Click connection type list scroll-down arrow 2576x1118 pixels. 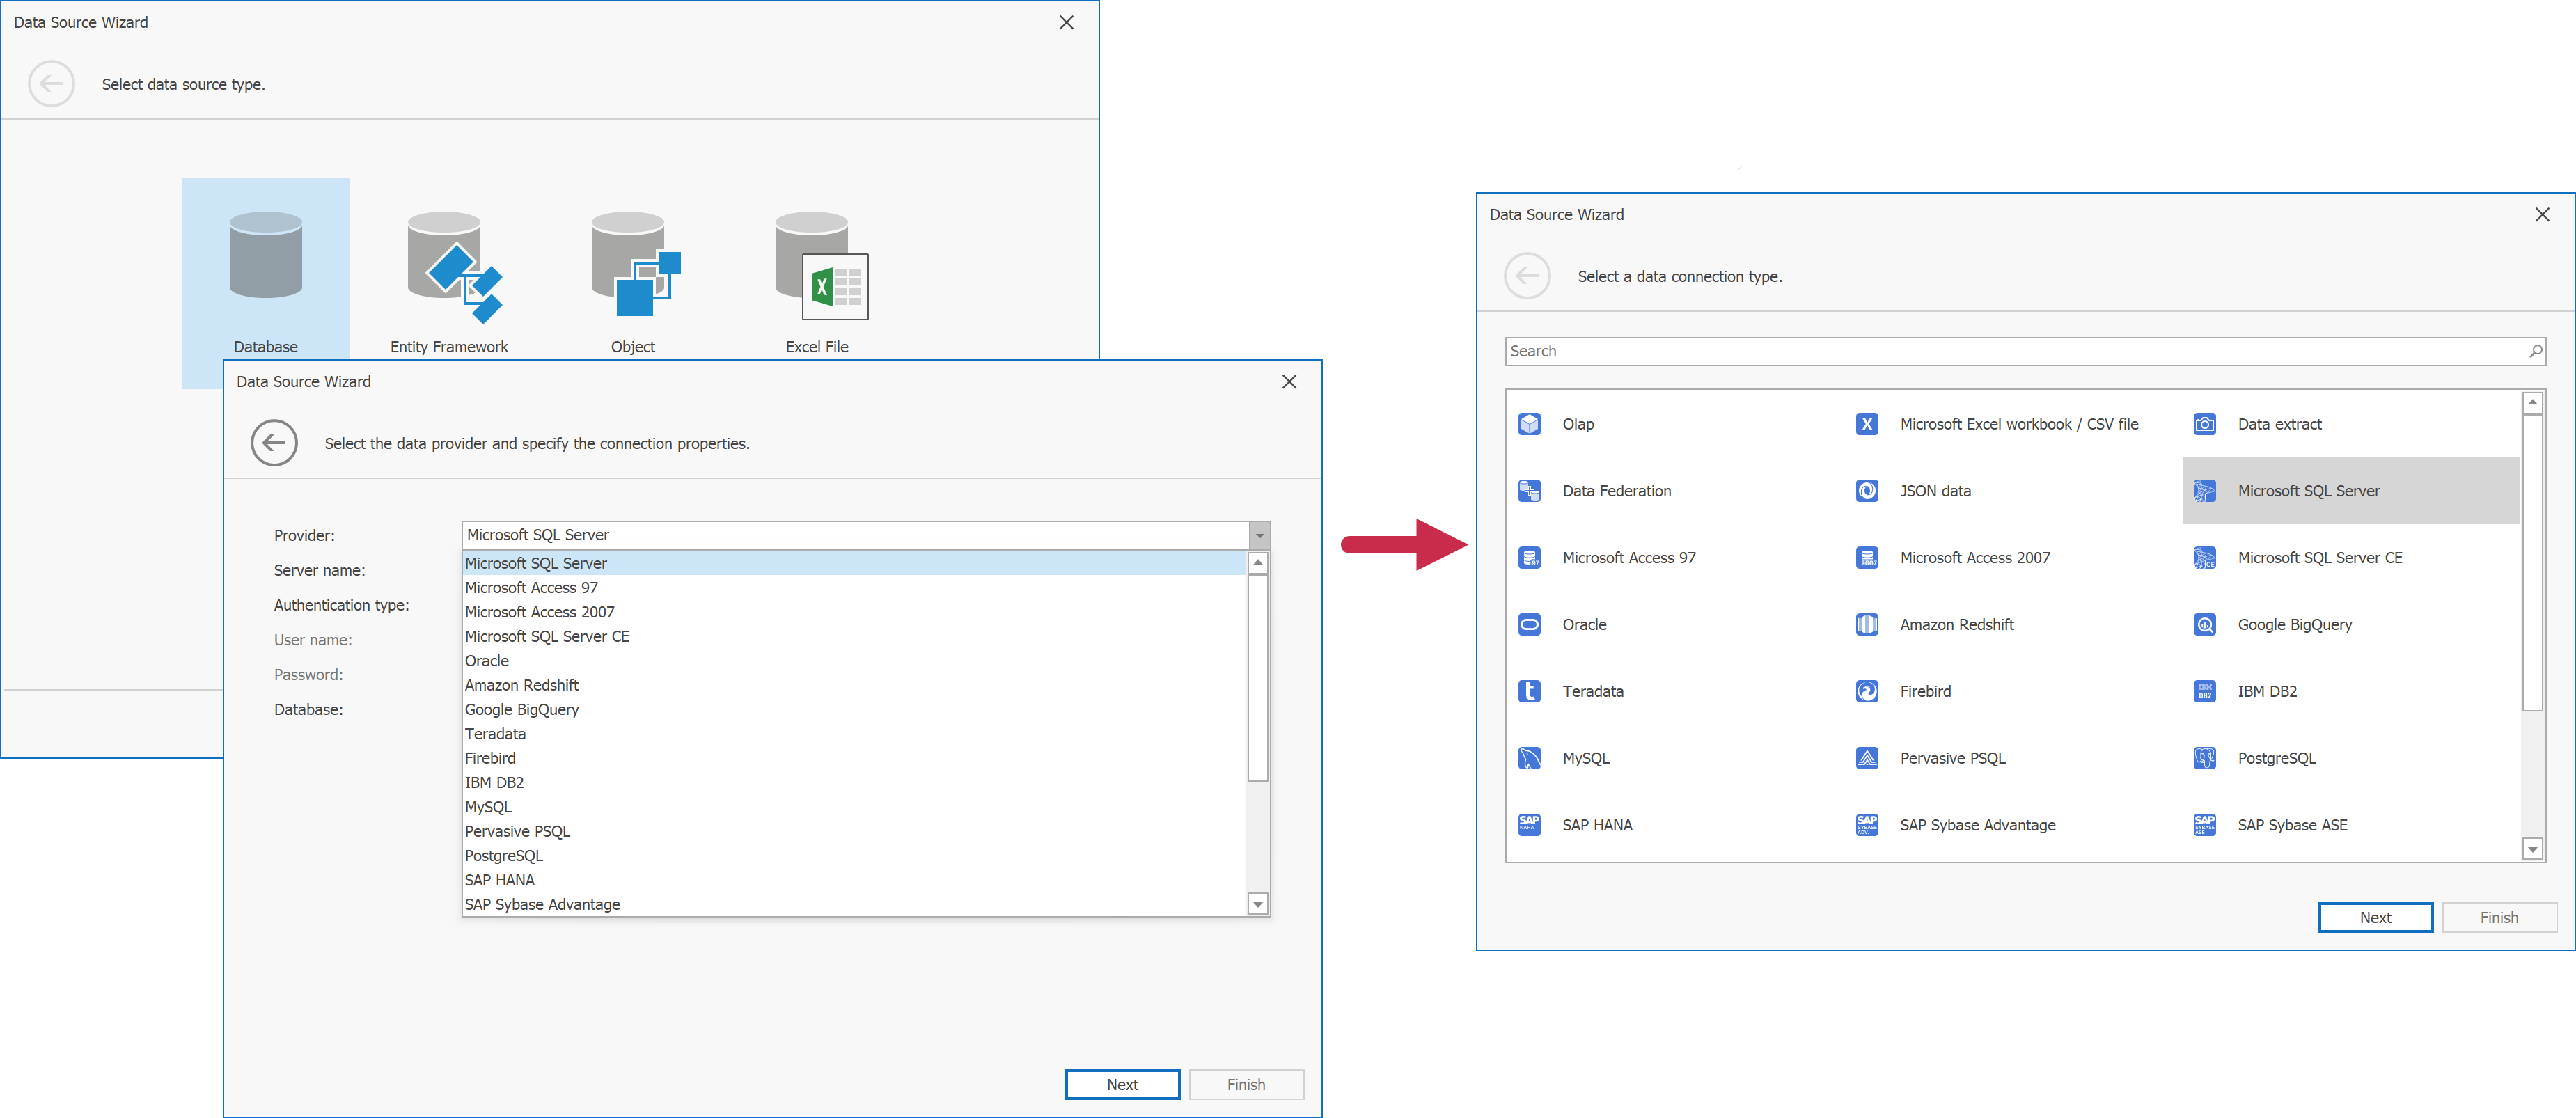(x=2532, y=849)
